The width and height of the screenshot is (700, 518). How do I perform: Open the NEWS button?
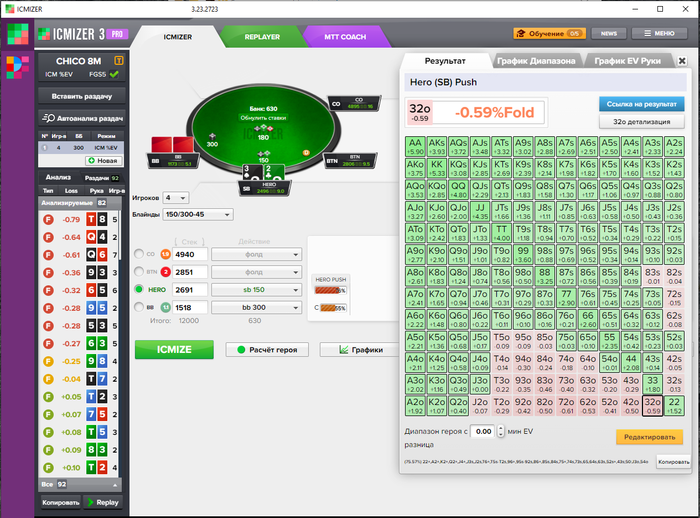(x=608, y=33)
